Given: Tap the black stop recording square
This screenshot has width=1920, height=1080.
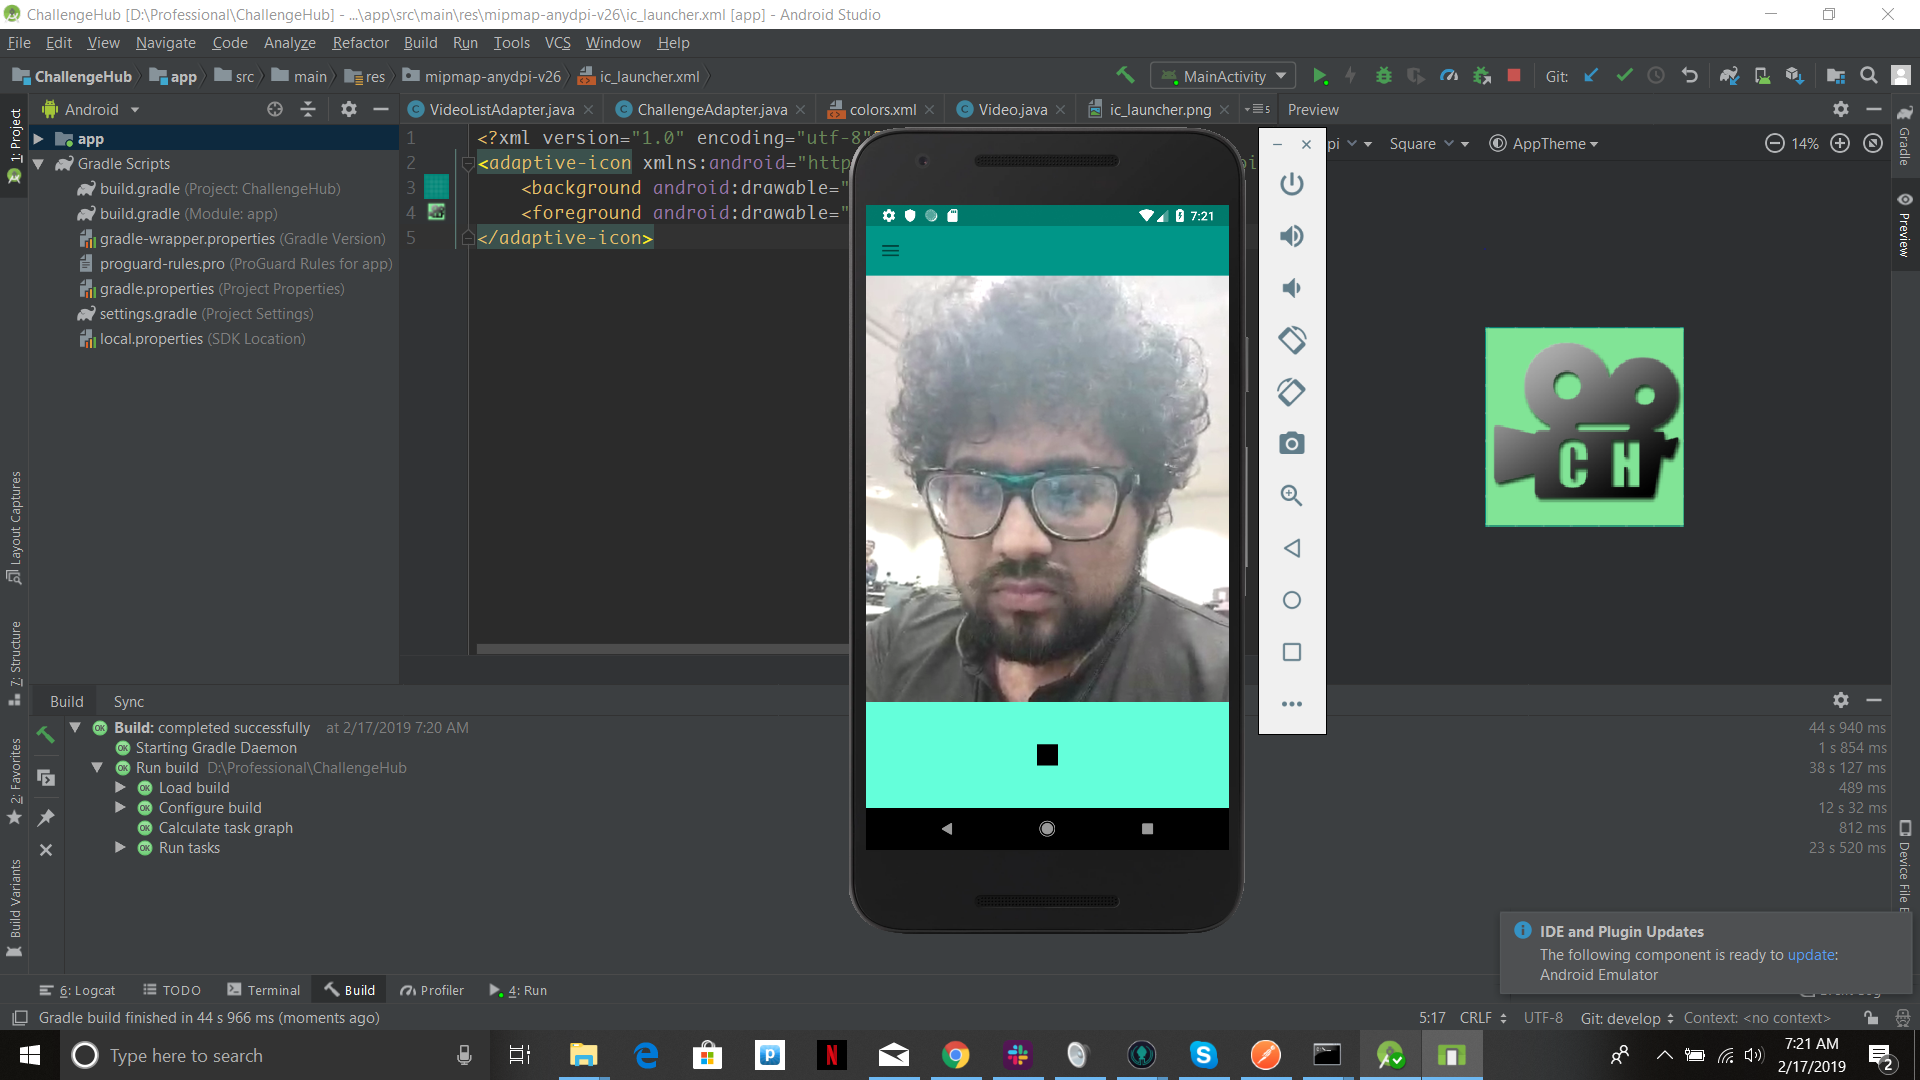Looking at the screenshot, I should point(1047,755).
